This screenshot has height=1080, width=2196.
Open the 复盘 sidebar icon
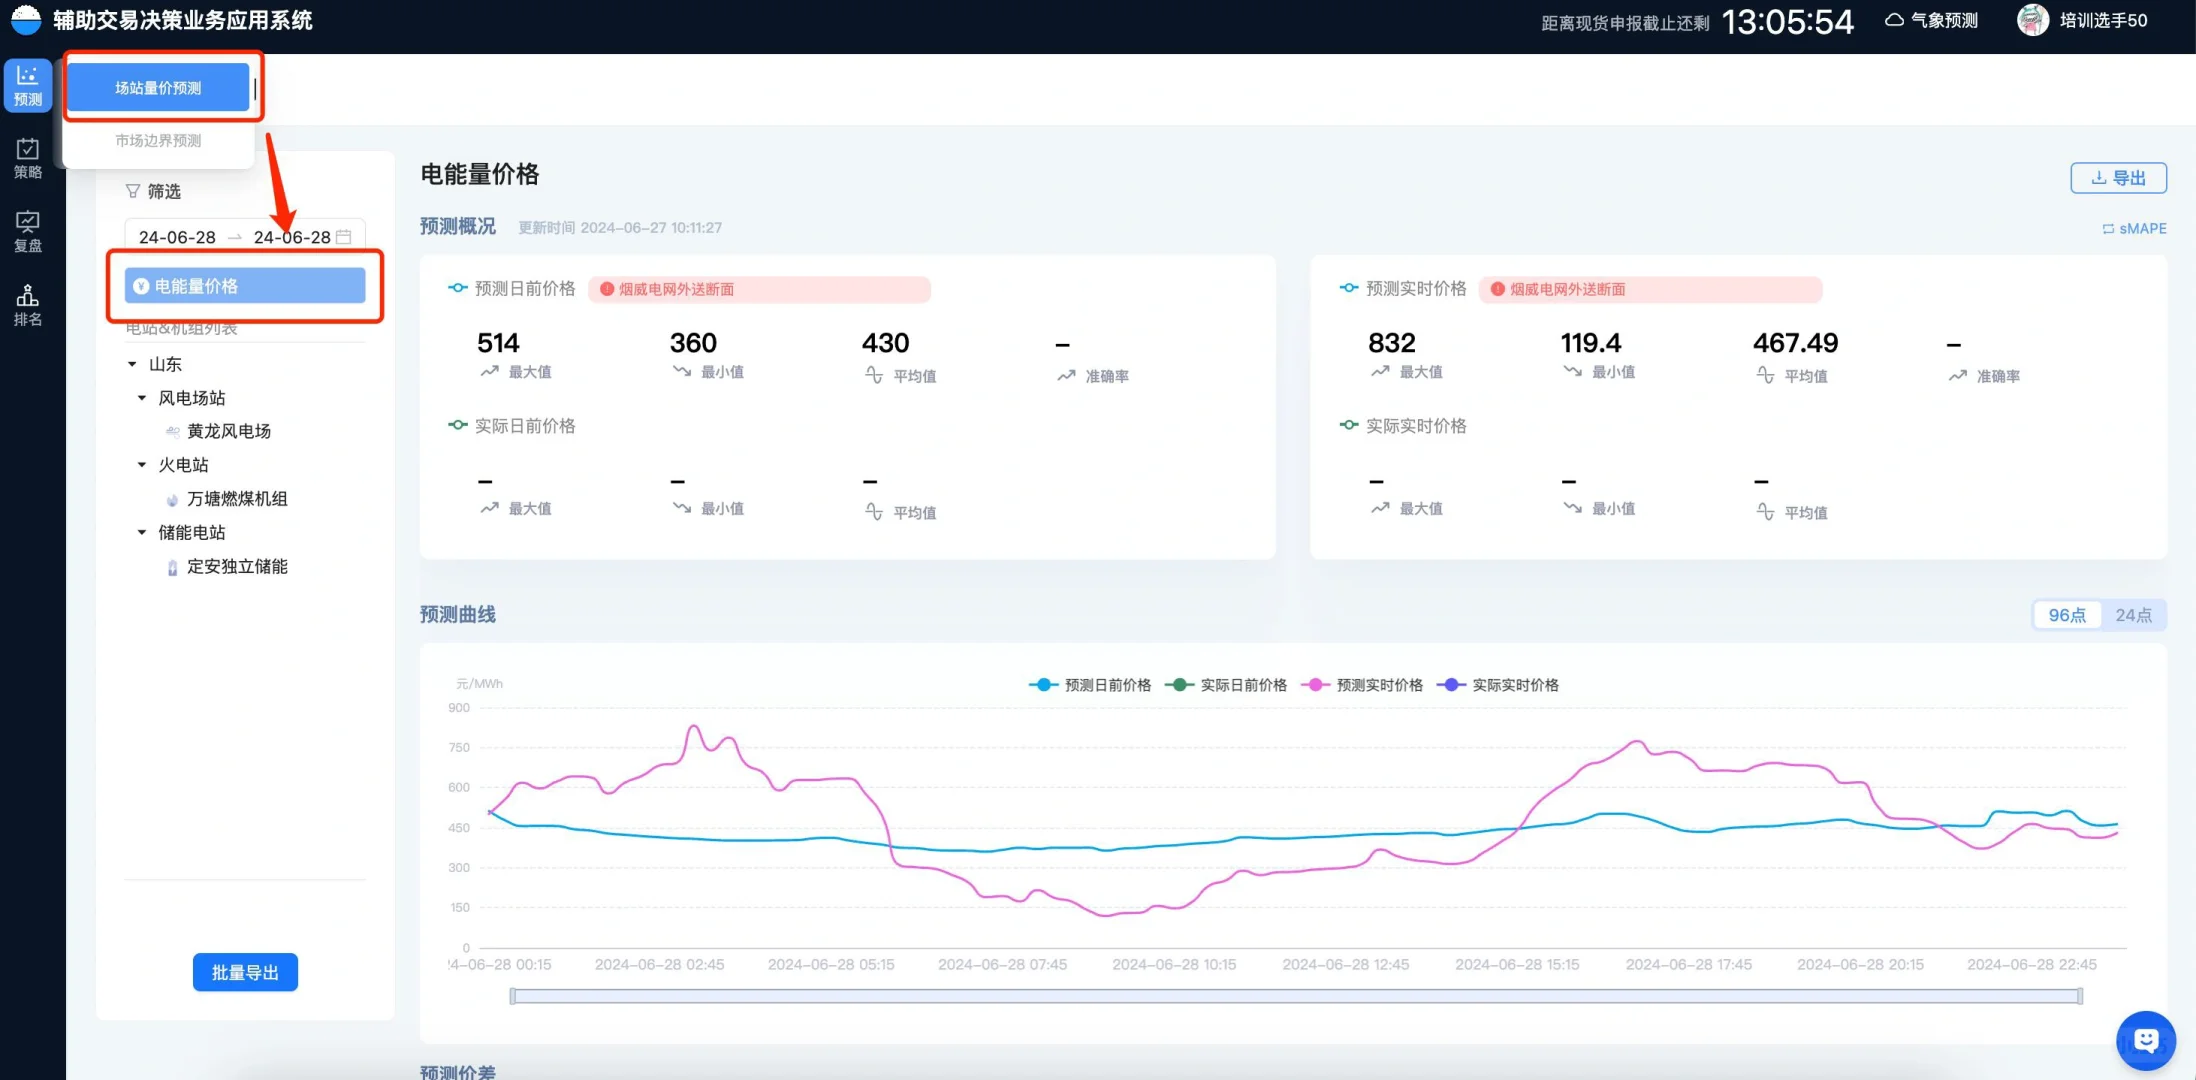click(28, 231)
